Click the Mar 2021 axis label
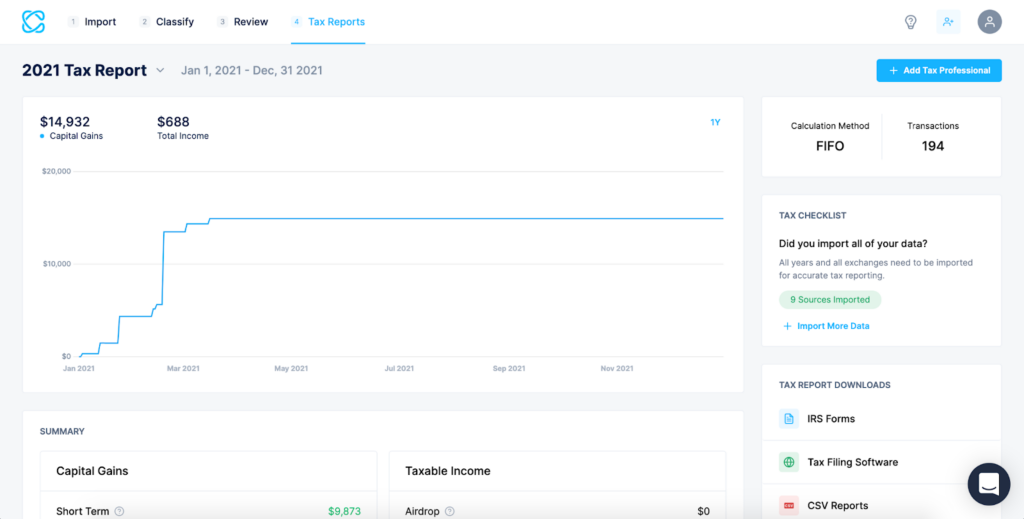 pos(183,368)
